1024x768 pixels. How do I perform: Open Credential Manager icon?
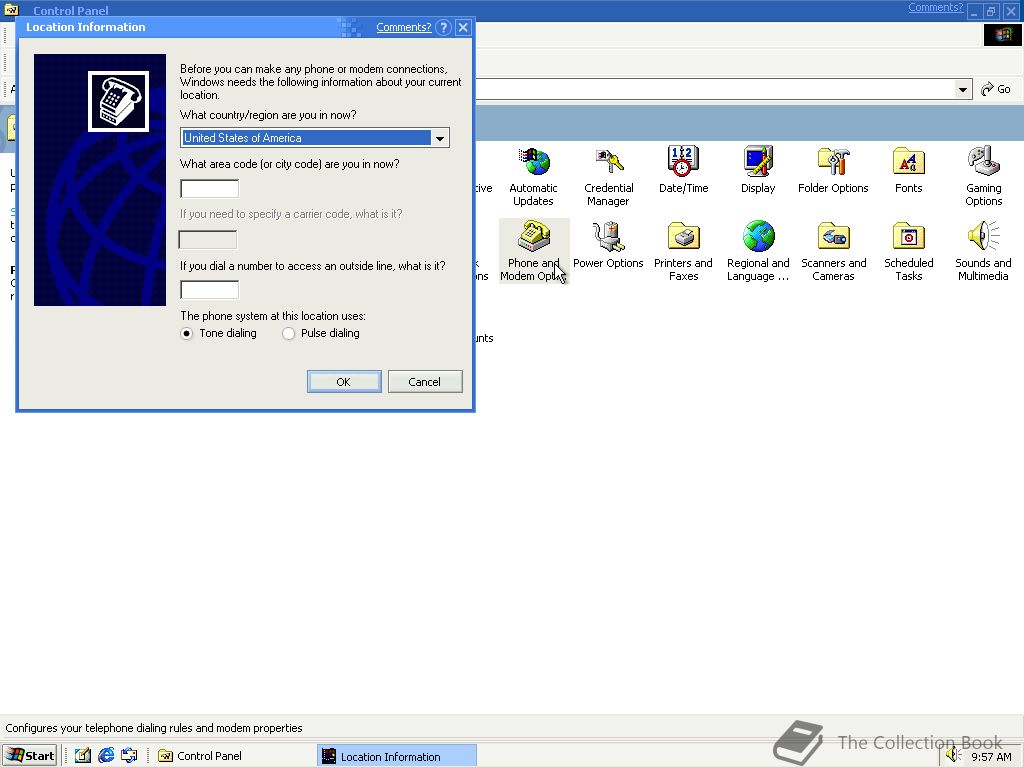pyautogui.click(x=608, y=176)
